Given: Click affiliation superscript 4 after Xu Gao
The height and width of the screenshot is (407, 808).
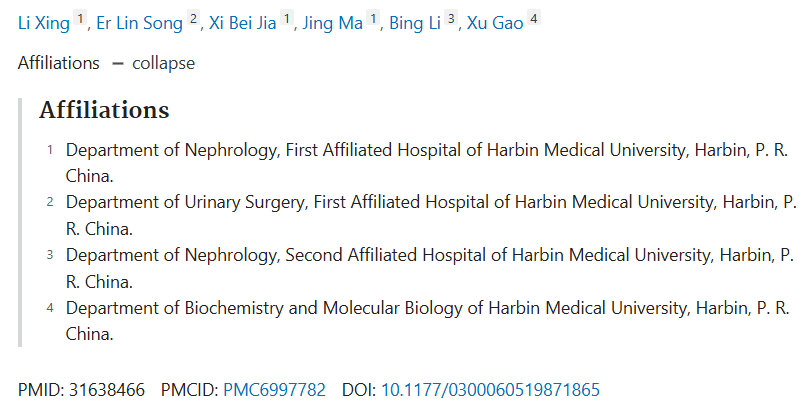Looking at the screenshot, I should point(534,19).
